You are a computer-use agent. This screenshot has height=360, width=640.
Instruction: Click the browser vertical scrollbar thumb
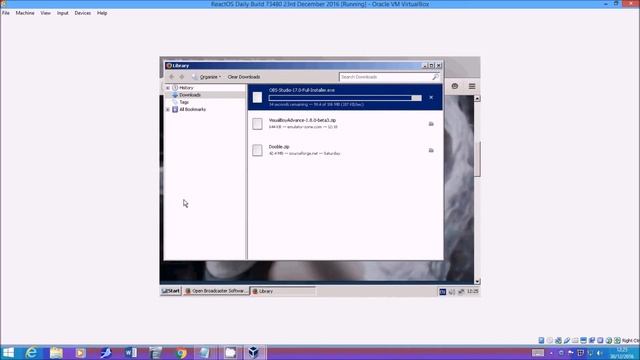coord(478,159)
